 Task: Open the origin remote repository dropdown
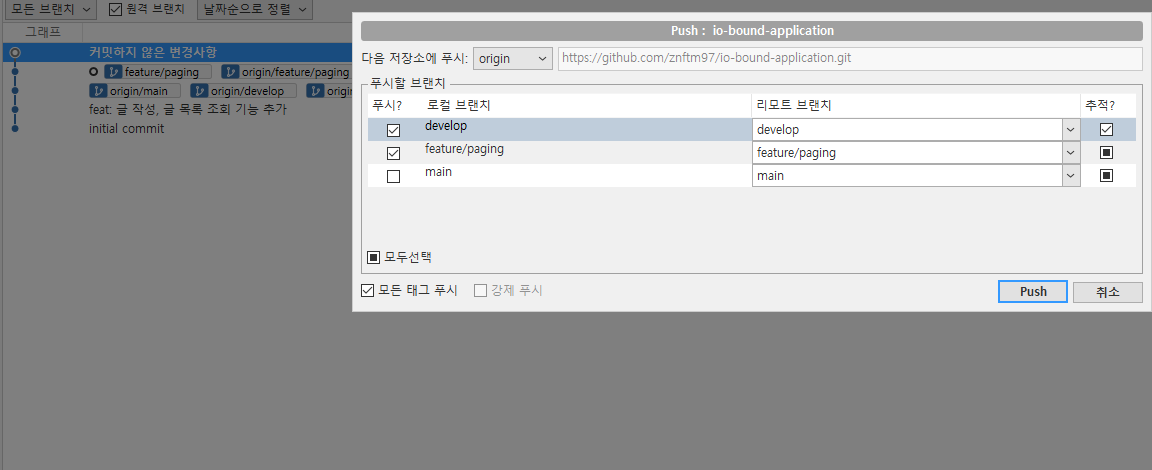click(x=513, y=59)
